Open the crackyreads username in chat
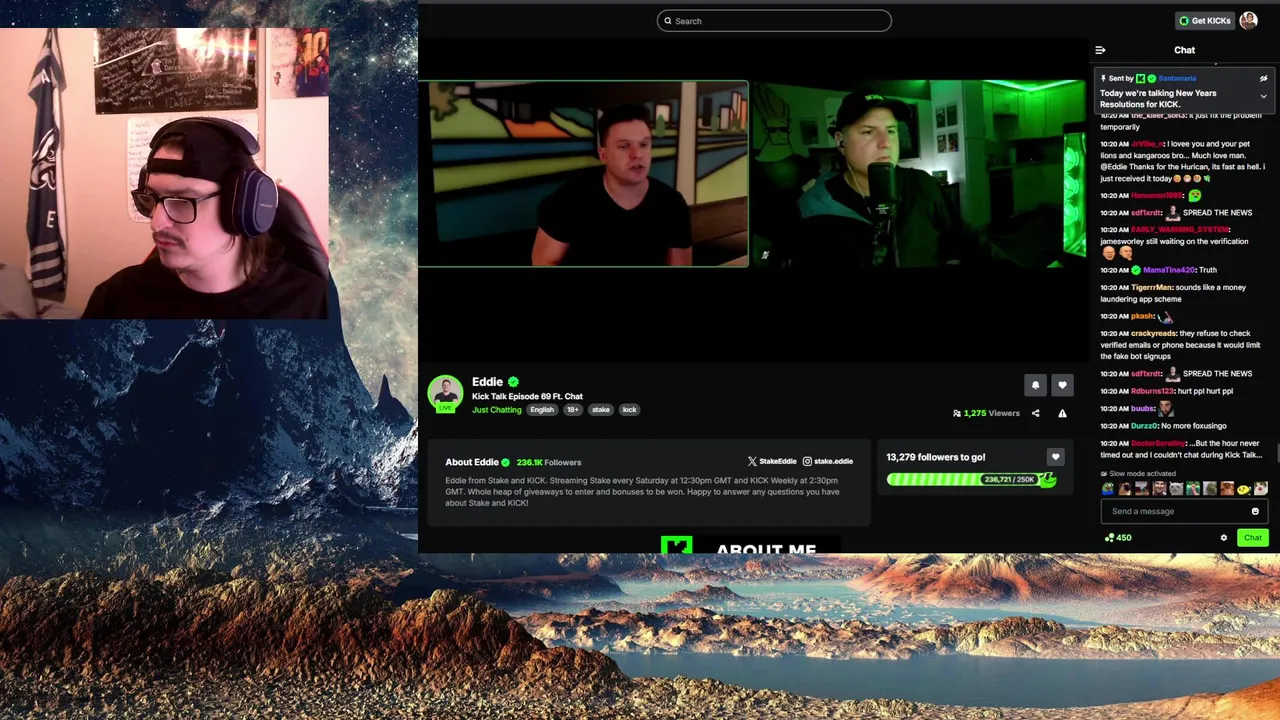 [1153, 333]
